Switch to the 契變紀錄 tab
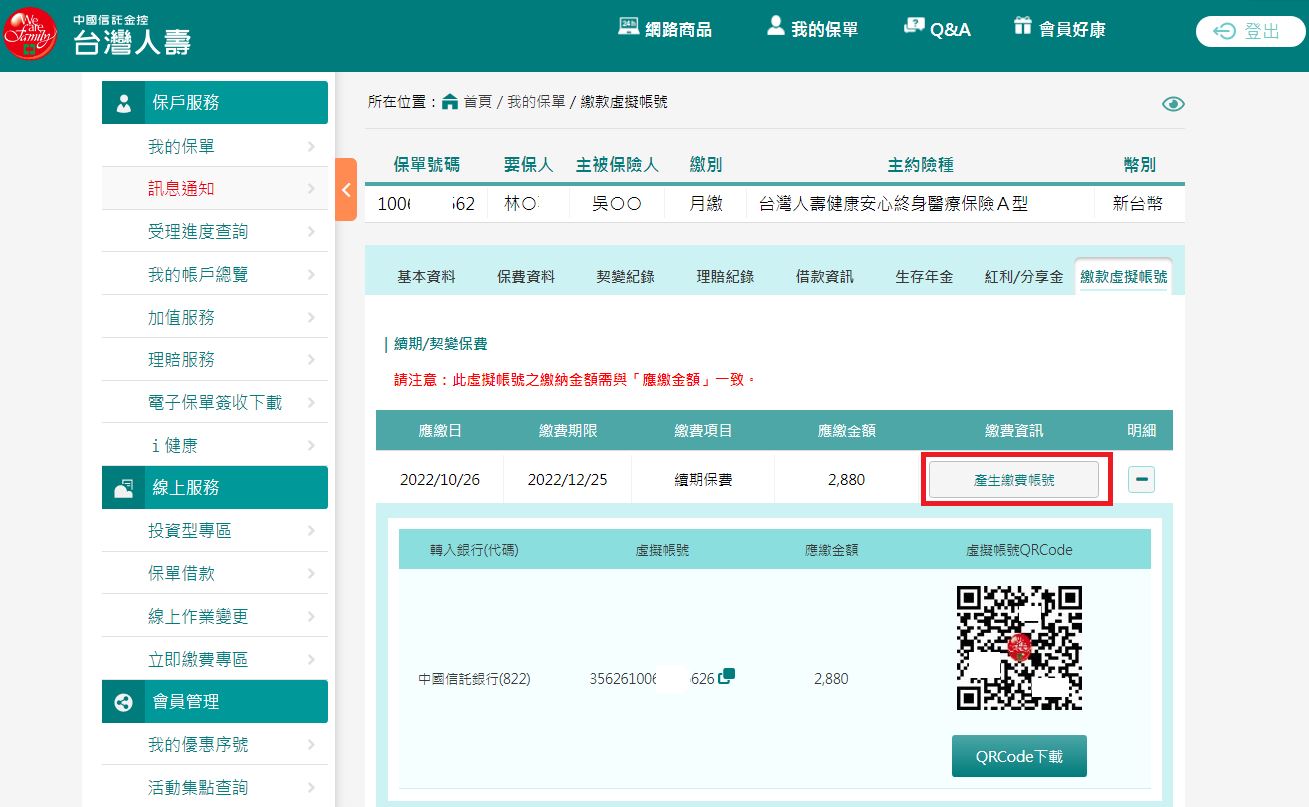 [626, 277]
